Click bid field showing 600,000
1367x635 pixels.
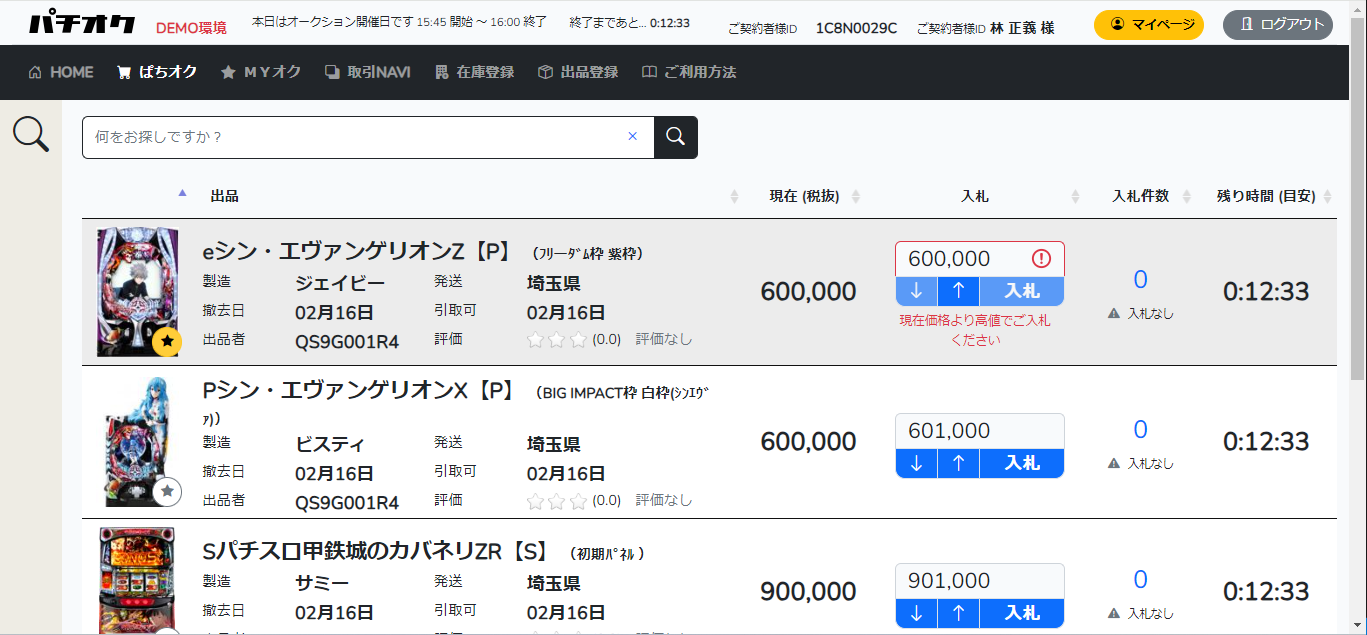click(x=980, y=259)
